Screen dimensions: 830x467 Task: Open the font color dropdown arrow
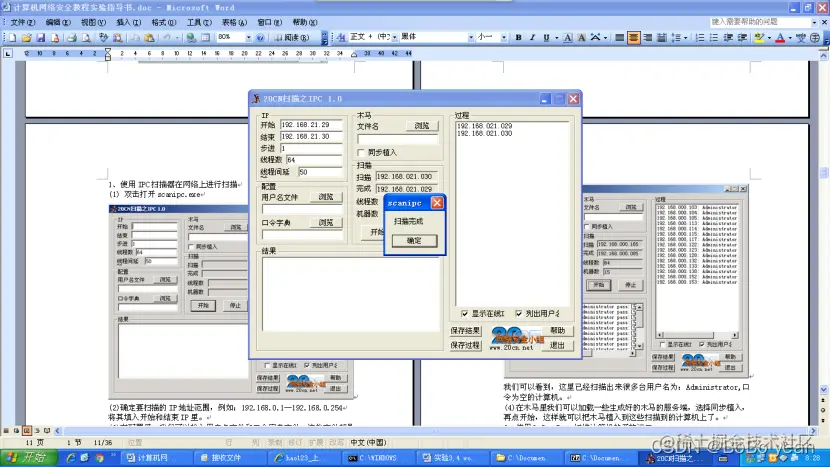(790, 37)
